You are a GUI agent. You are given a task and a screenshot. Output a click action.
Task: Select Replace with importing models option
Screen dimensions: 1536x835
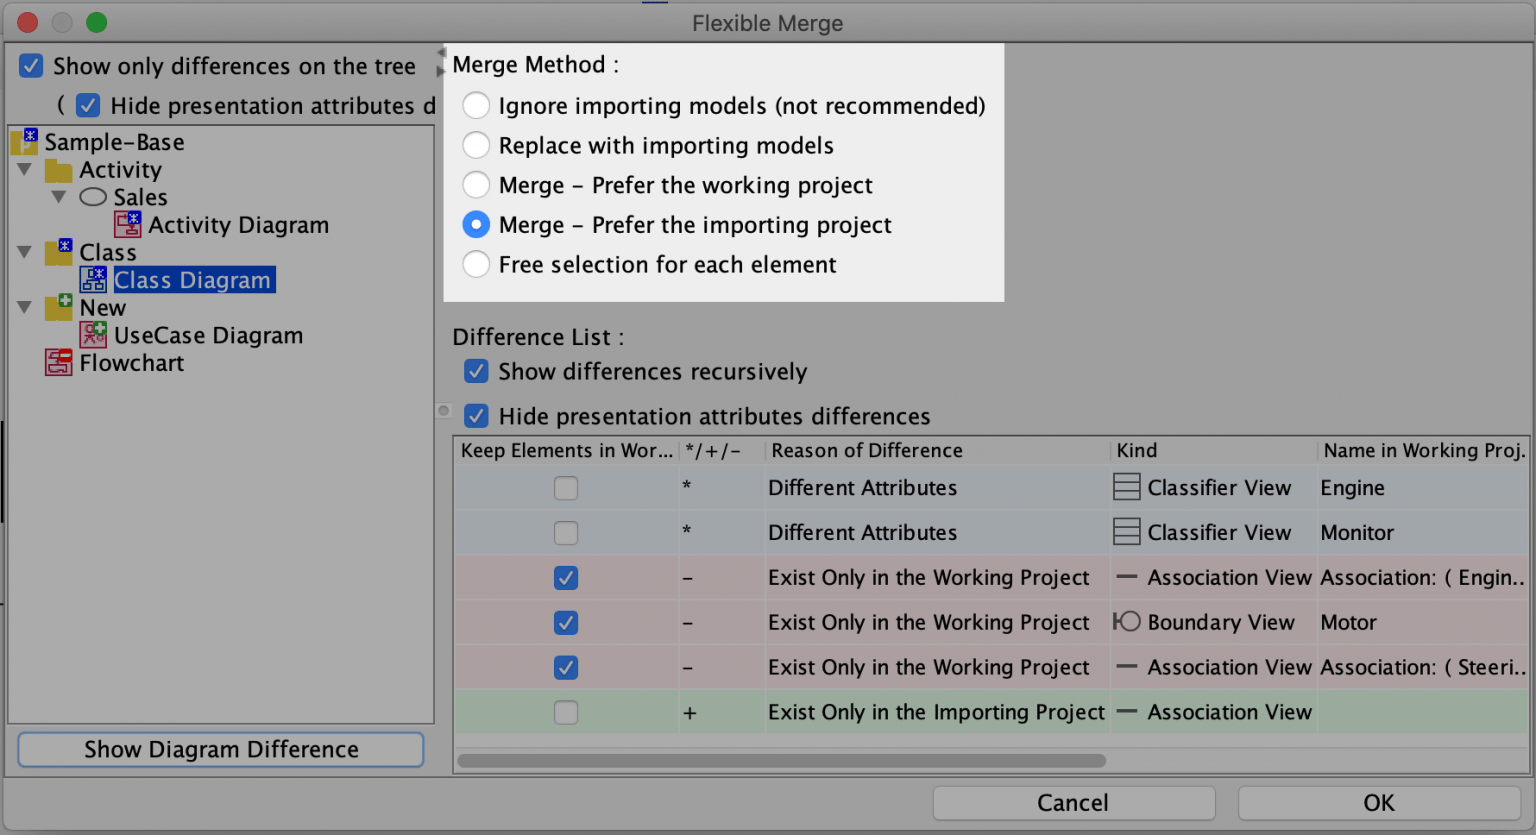point(476,145)
